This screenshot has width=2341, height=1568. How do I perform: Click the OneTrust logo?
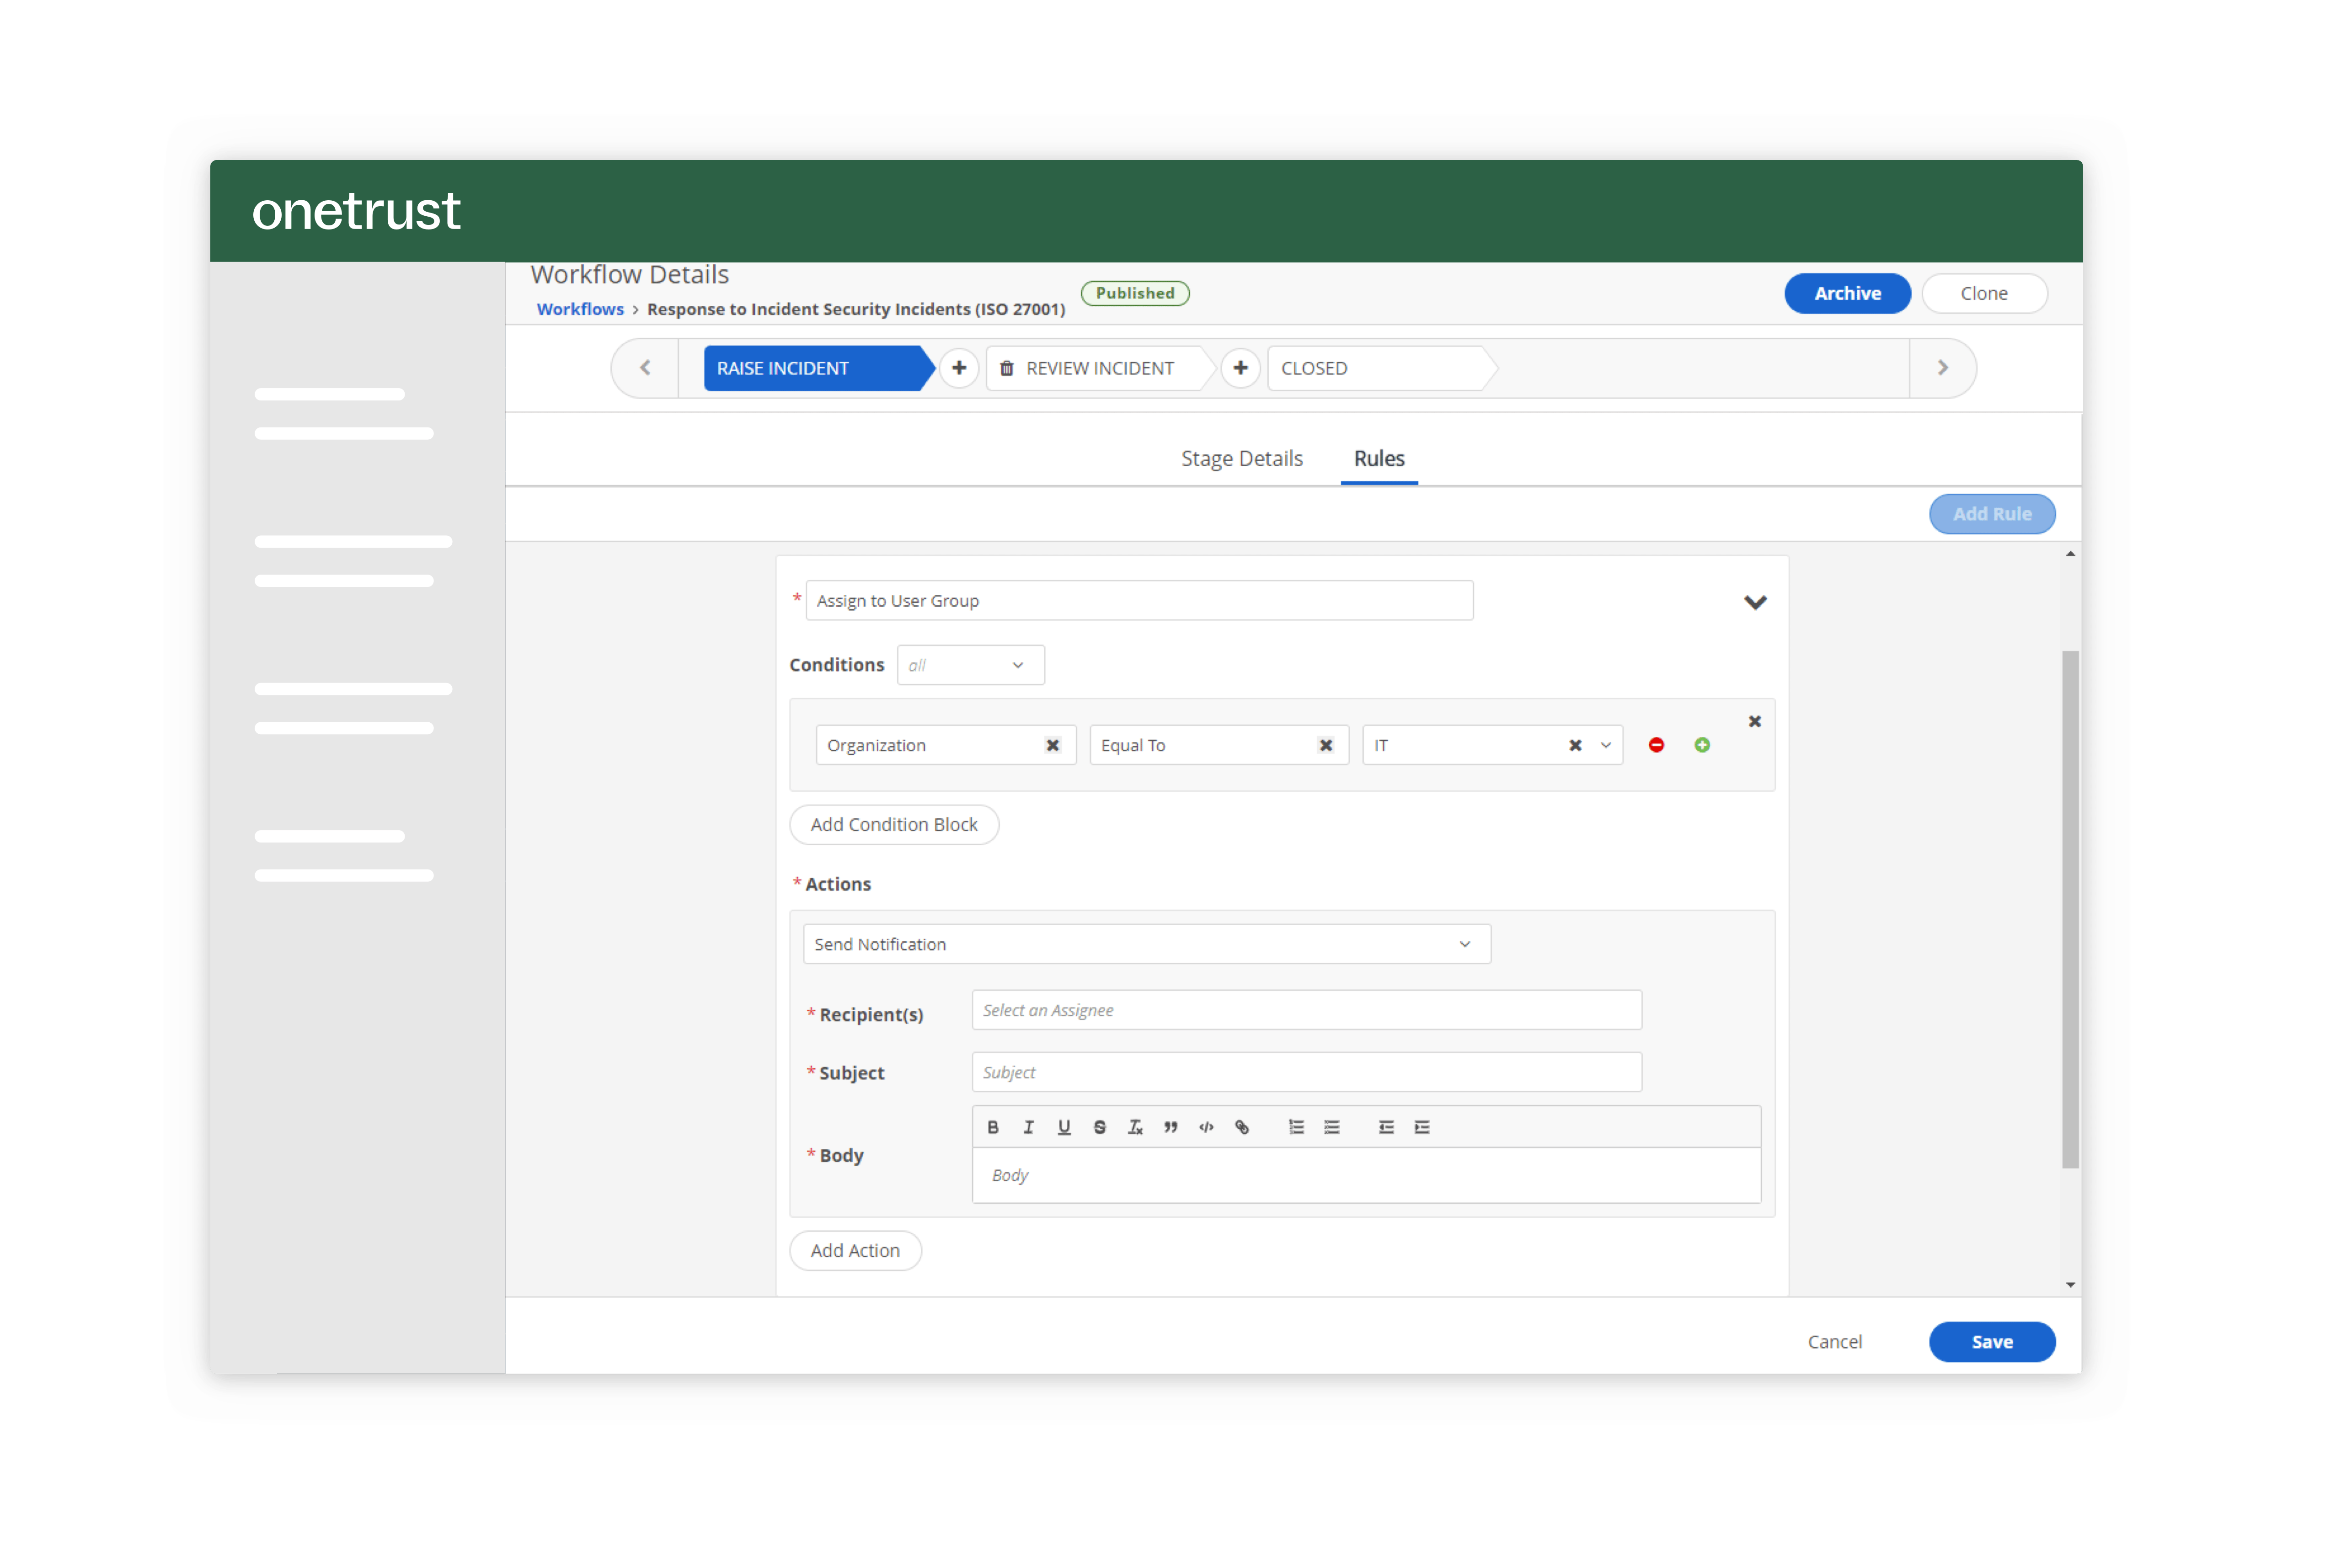tap(356, 211)
